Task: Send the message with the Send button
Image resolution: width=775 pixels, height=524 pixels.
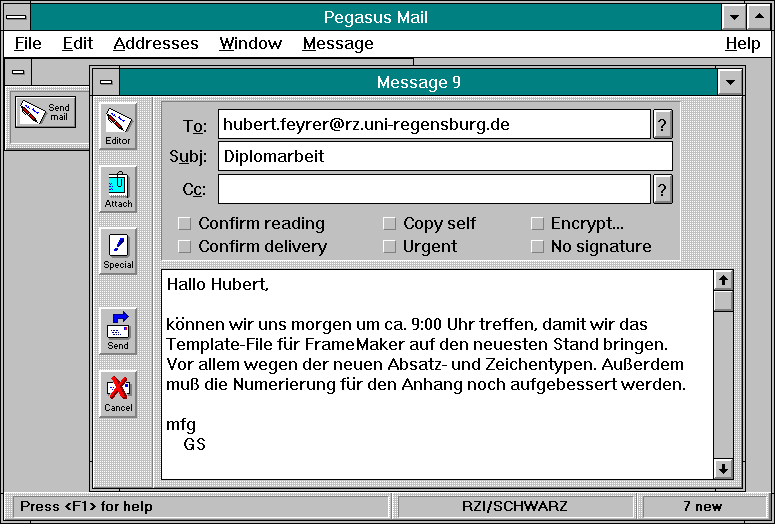Action: click(118, 331)
